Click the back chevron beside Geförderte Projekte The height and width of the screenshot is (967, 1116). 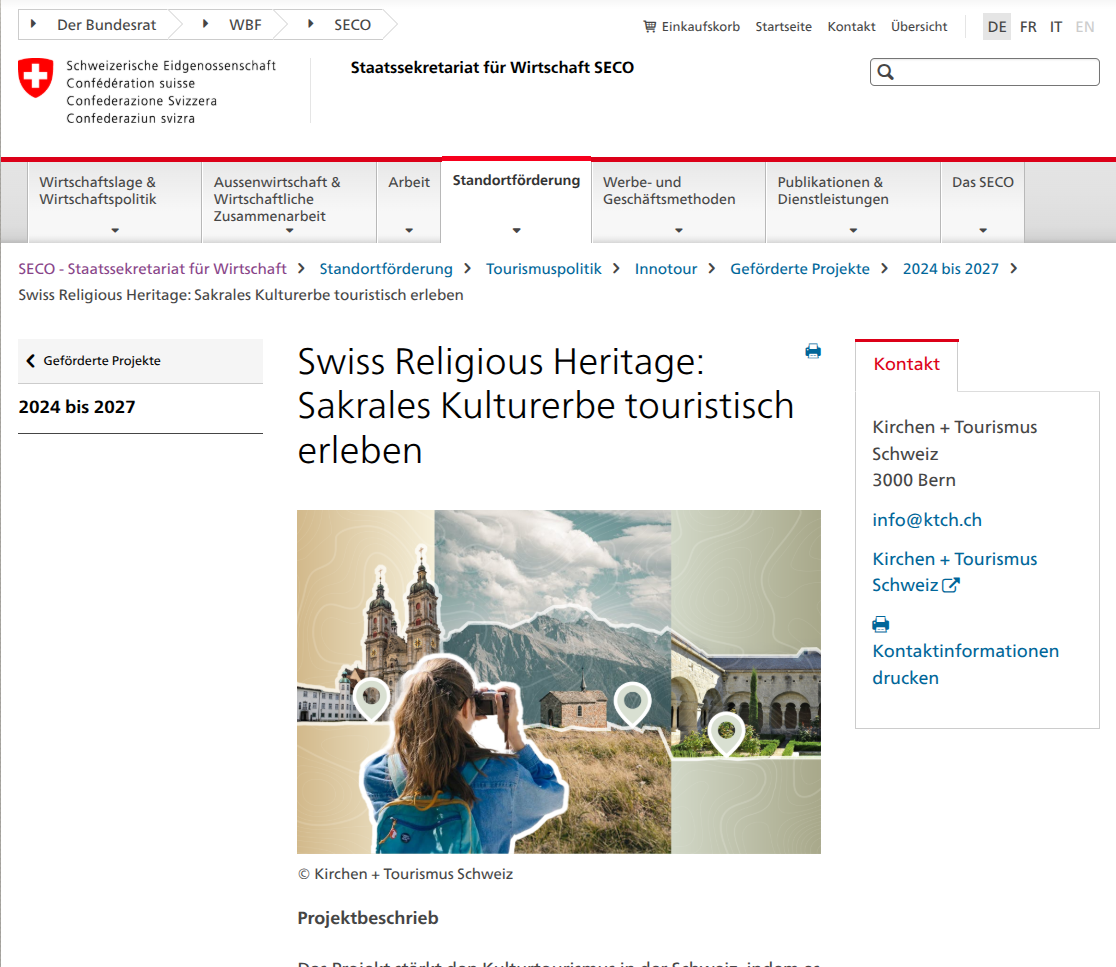pos(30,361)
